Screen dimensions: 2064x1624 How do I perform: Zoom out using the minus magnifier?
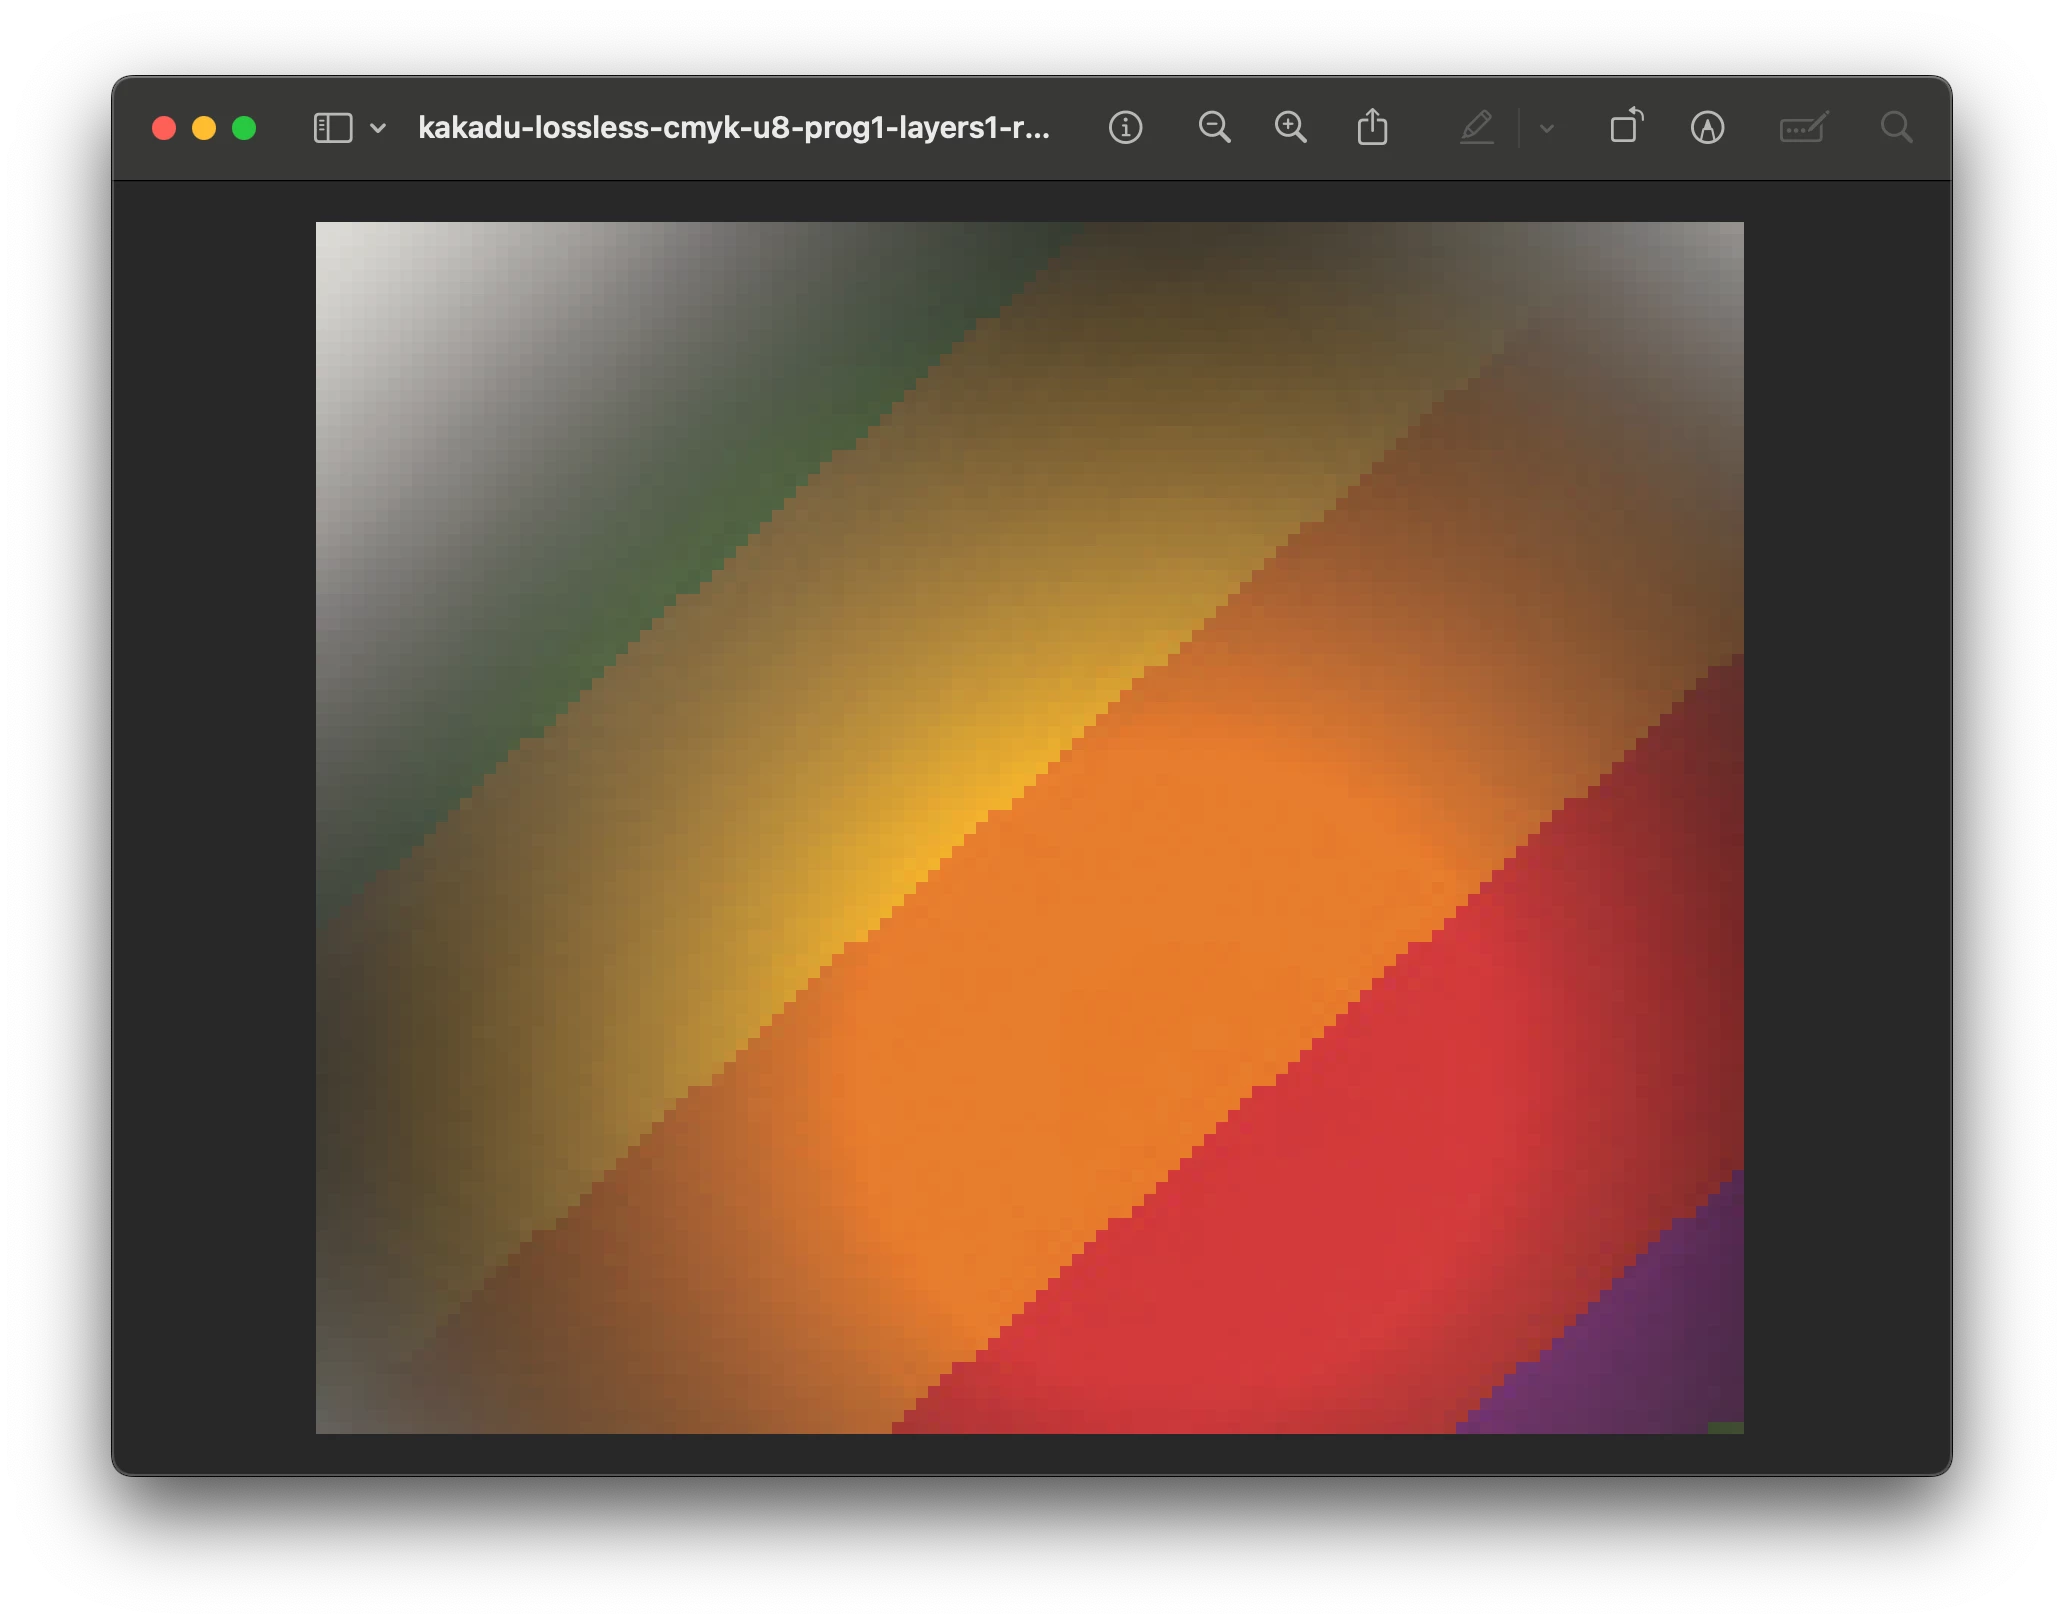1214,128
